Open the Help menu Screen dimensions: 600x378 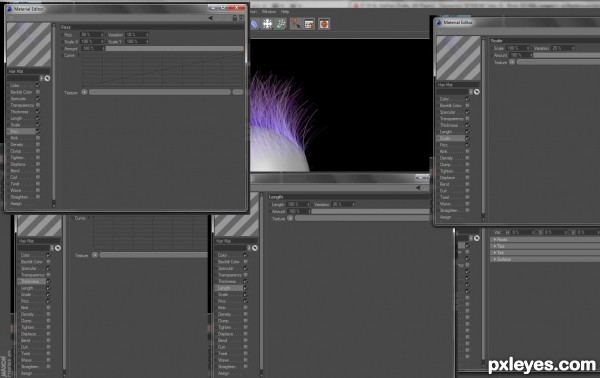pyautogui.click(x=285, y=12)
